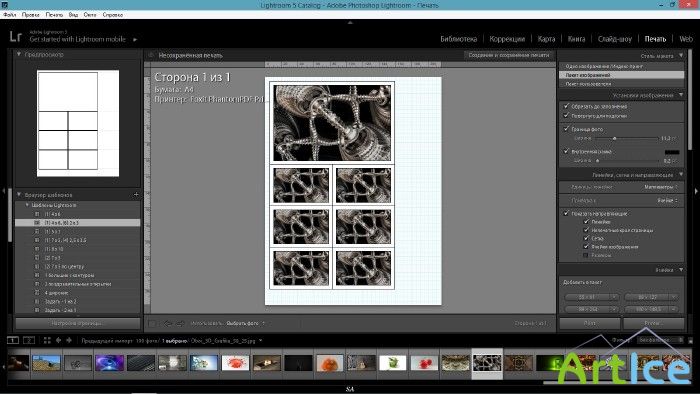Collapse the Браузер шаблонов panel
Viewport: 700px width, 394px height.
[x=19, y=195]
